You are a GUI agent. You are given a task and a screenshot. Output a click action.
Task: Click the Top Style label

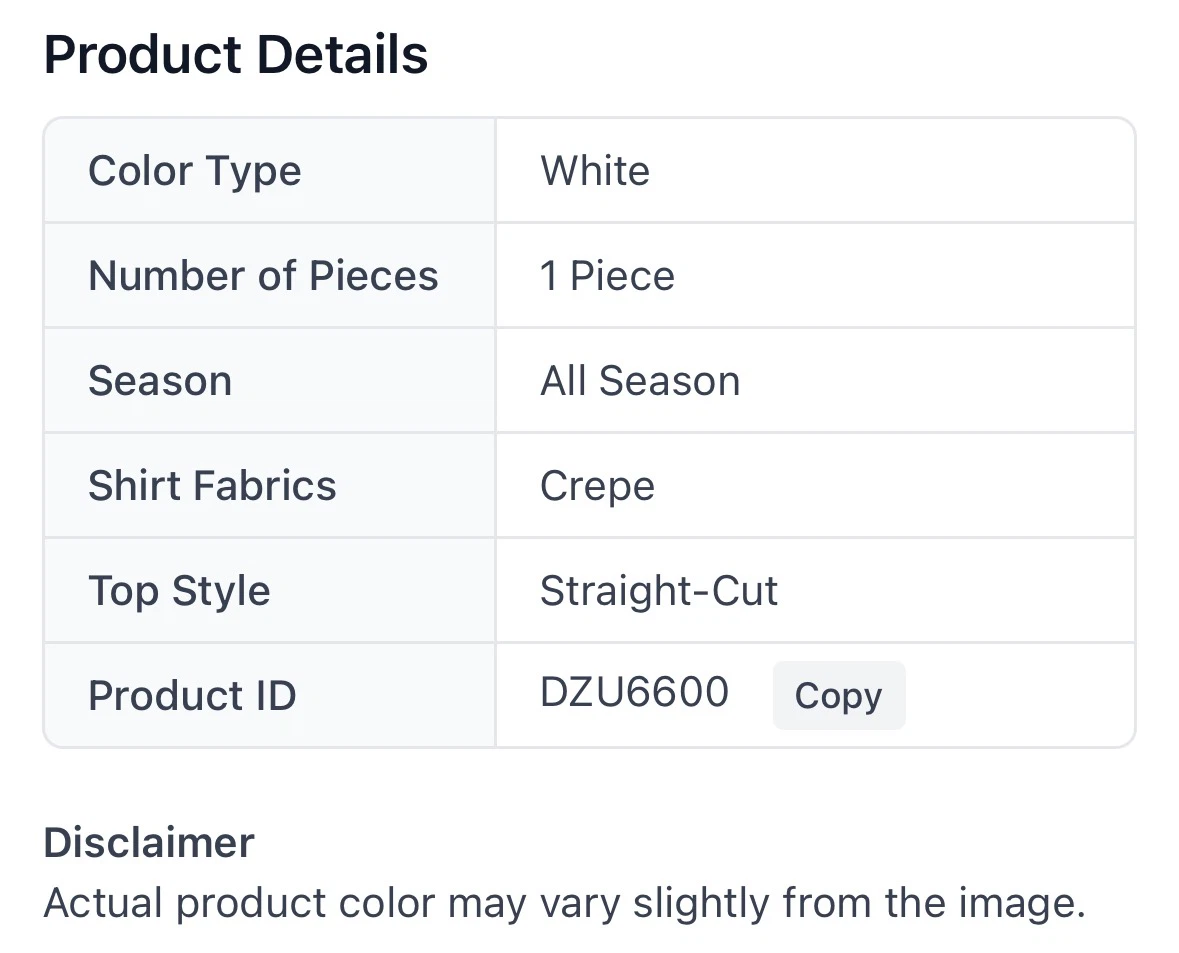pos(179,591)
